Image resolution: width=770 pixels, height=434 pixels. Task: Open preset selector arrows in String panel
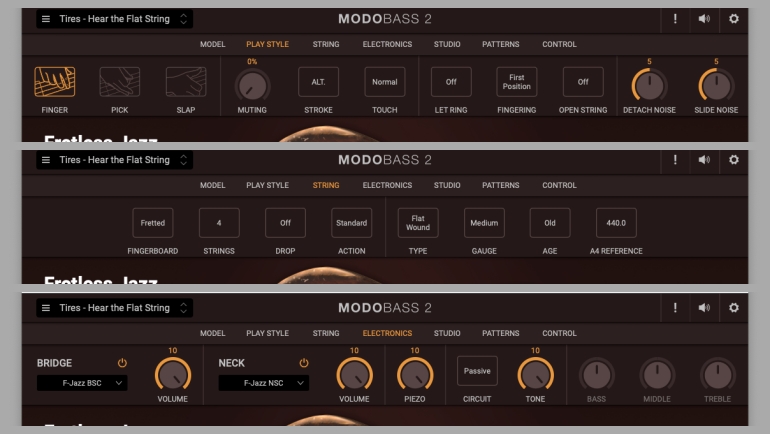point(183,160)
